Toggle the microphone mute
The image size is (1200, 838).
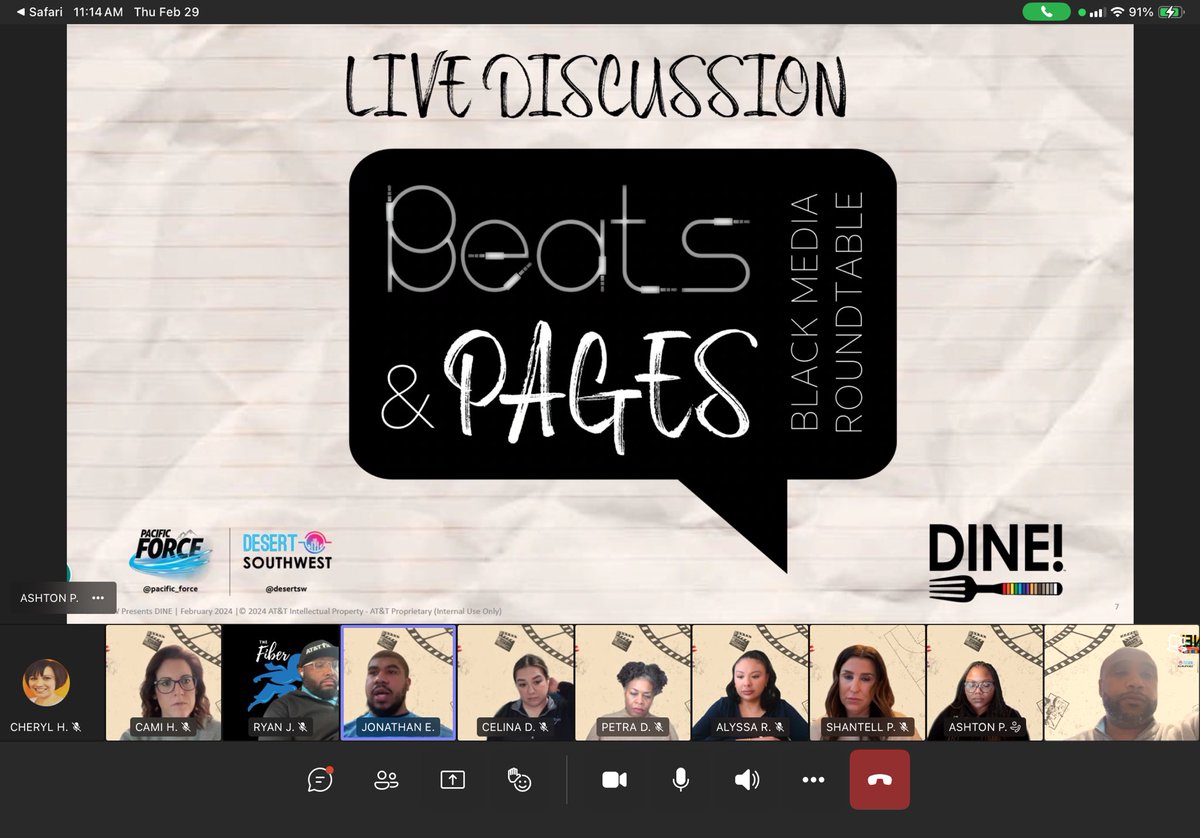click(x=680, y=780)
